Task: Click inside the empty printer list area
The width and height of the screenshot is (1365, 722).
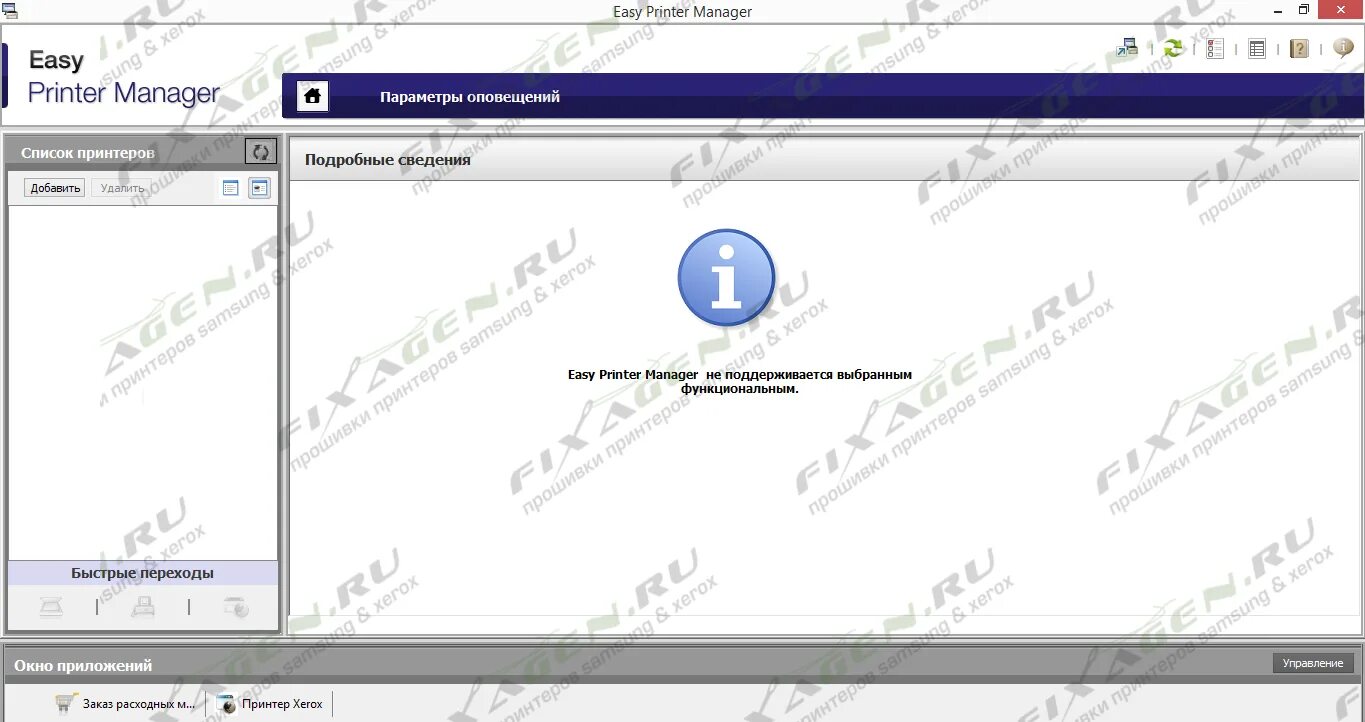Action: (143, 382)
